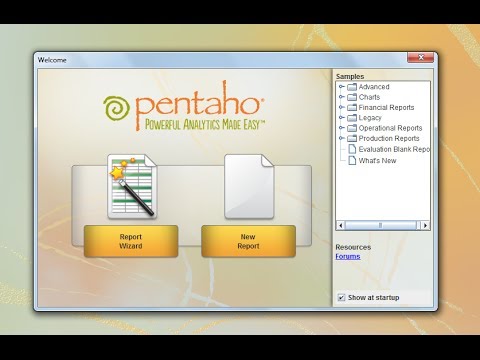Click the Advanced samples folder icon

click(352, 87)
